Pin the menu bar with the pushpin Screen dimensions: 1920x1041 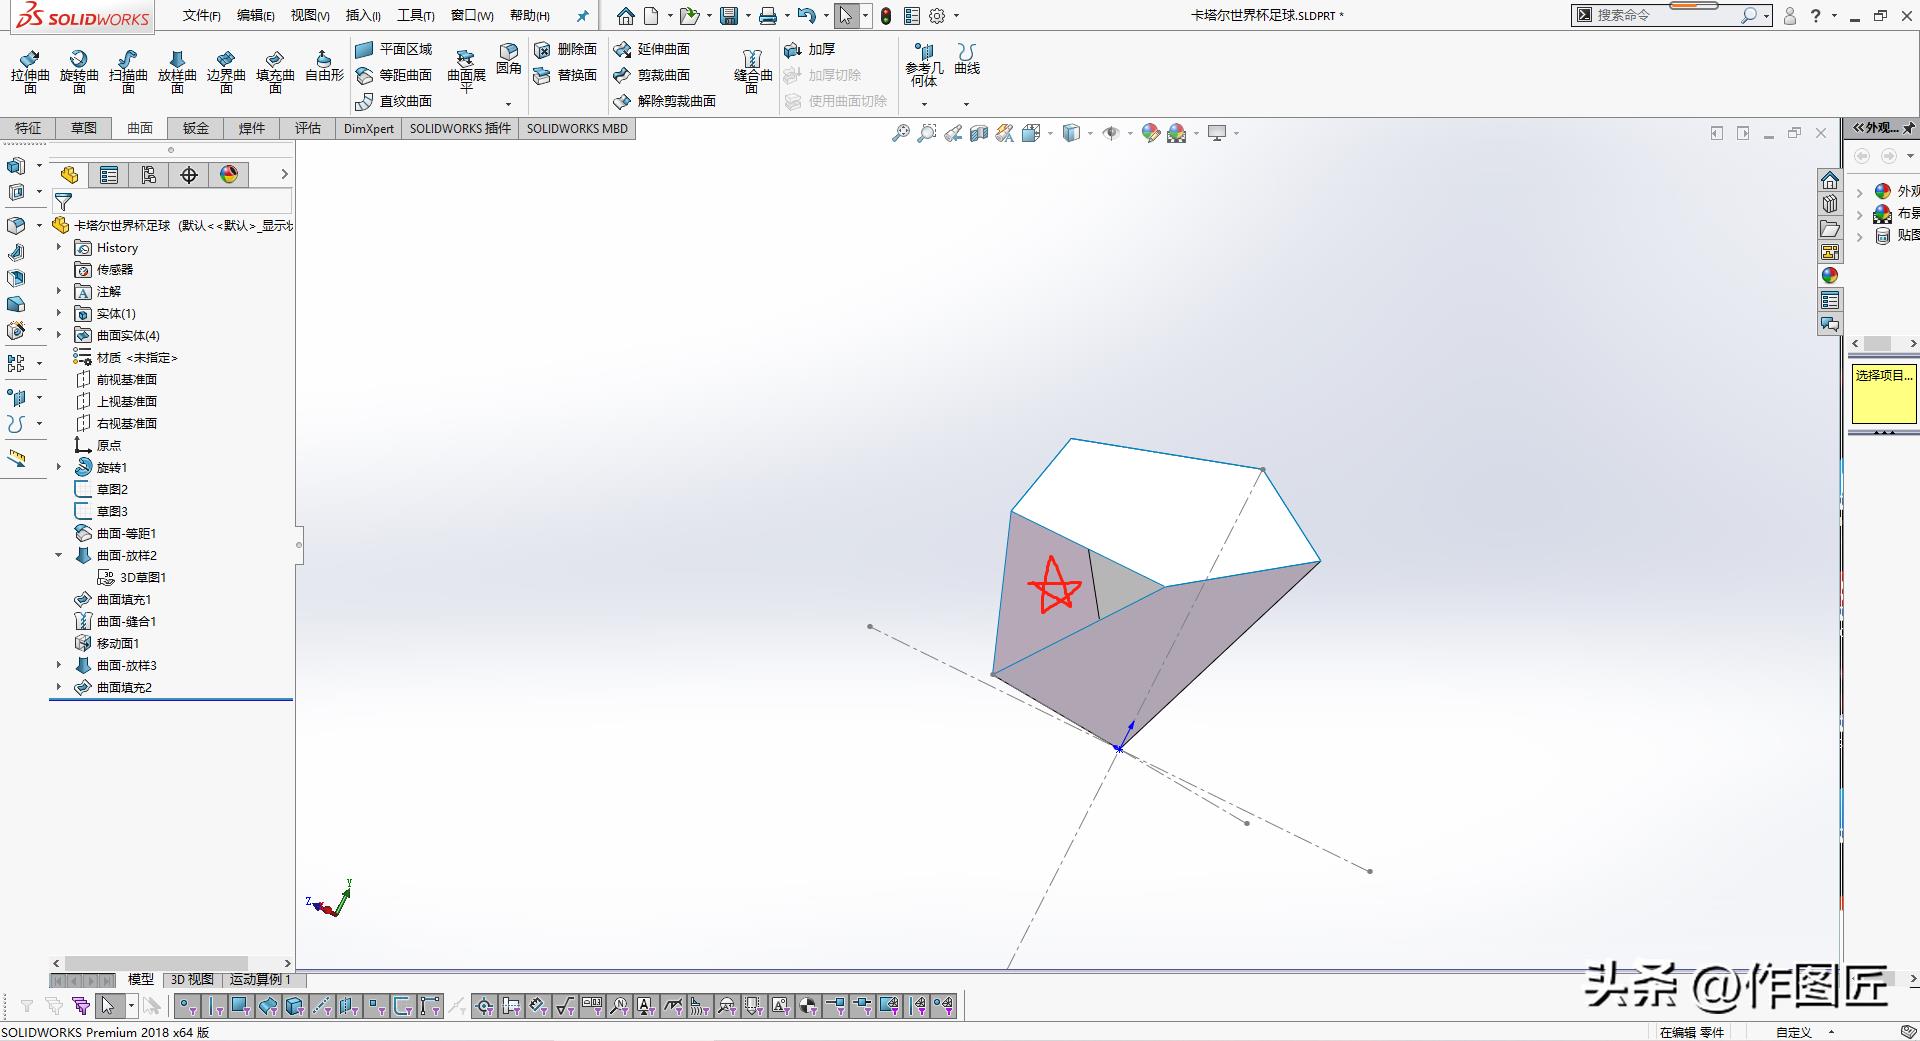(582, 16)
